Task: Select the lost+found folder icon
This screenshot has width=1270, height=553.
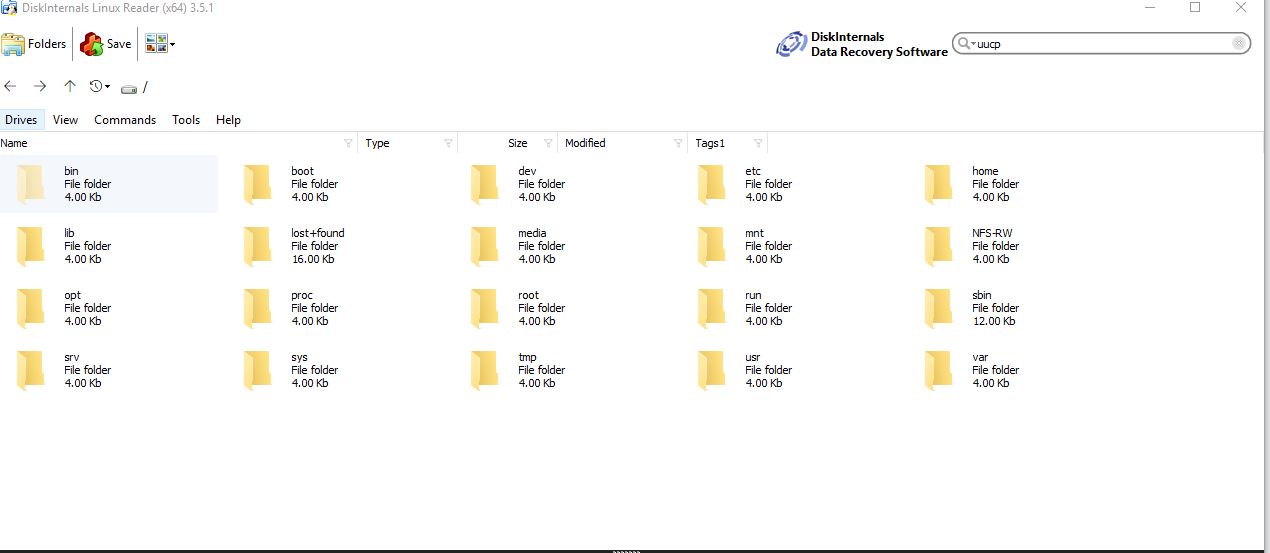Action: pos(257,246)
